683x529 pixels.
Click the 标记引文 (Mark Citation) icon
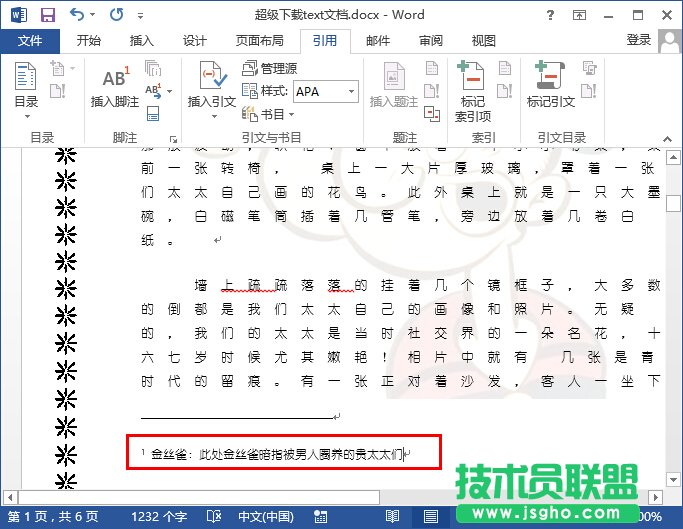[550, 86]
